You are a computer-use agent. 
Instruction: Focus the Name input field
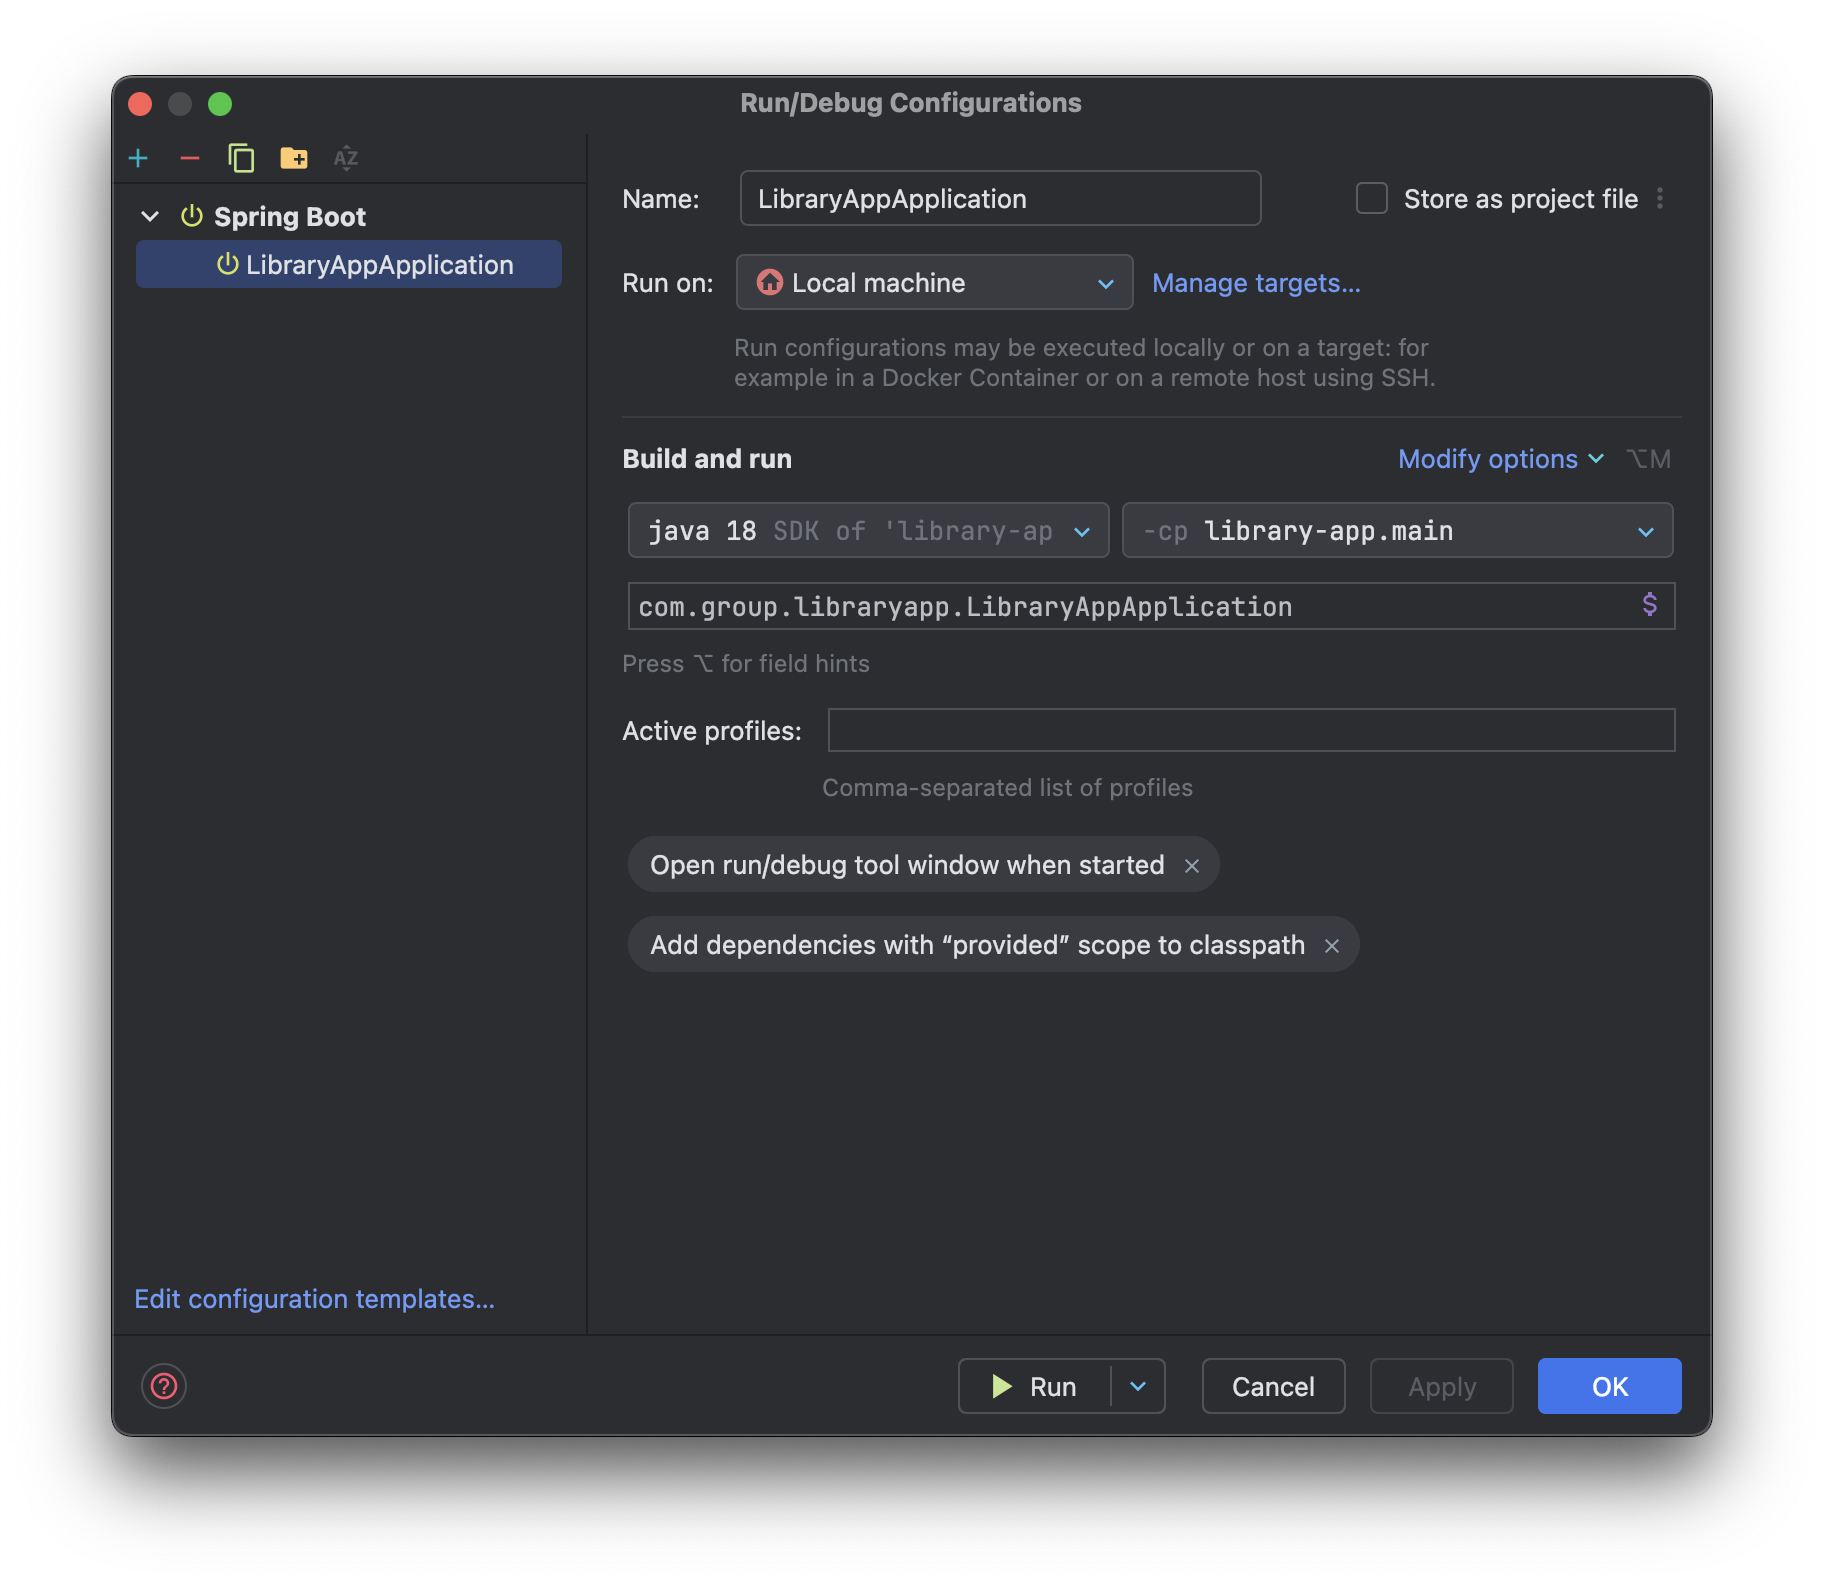coord(1000,198)
